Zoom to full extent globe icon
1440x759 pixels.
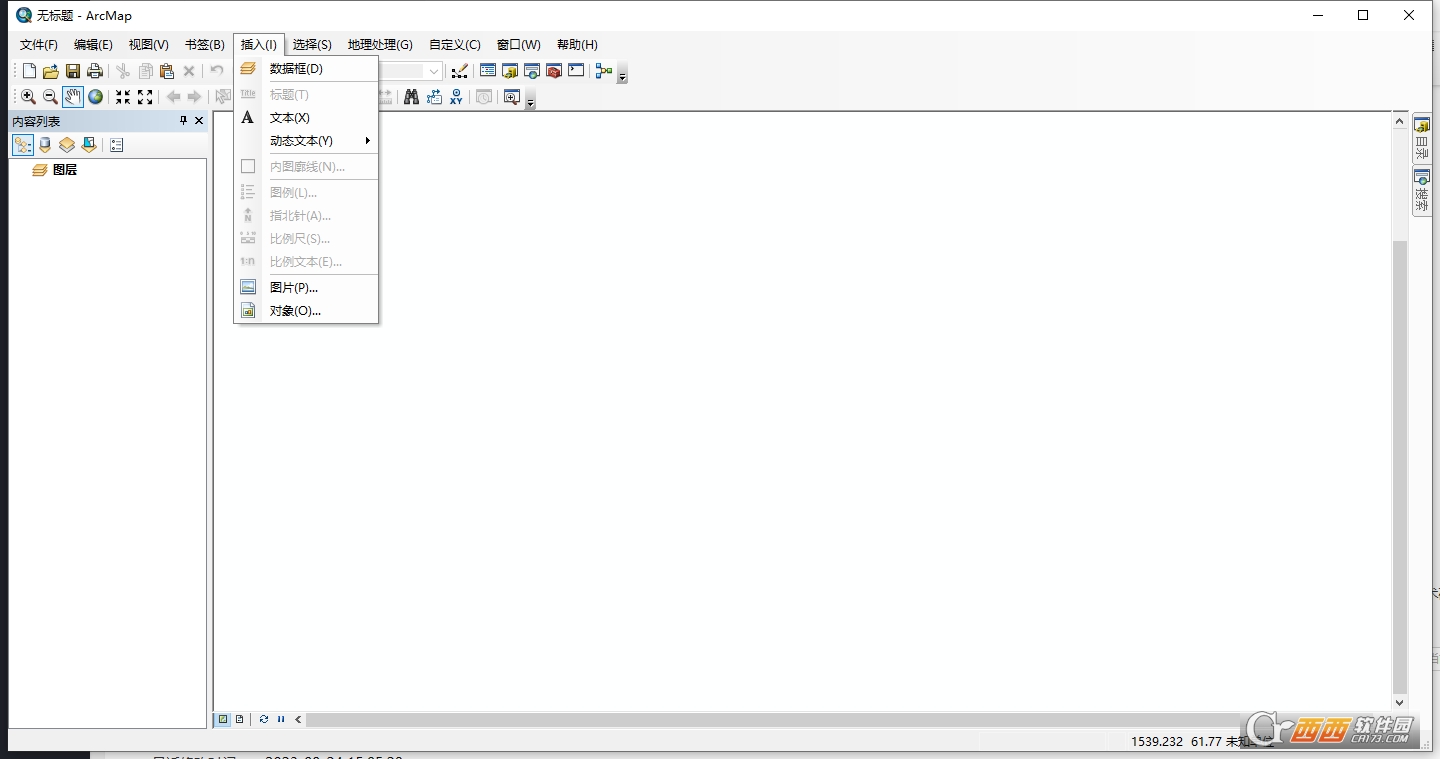[x=95, y=97]
